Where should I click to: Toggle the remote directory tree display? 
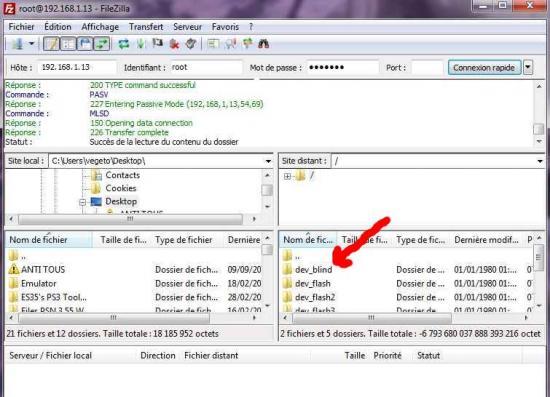click(85, 44)
